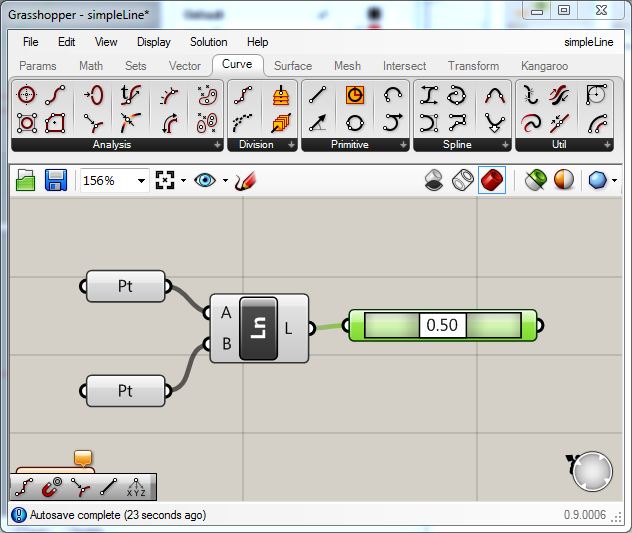632x533 pixels.
Task: Open the sketch pencil tool in canvas toolbar
Action: point(245,181)
